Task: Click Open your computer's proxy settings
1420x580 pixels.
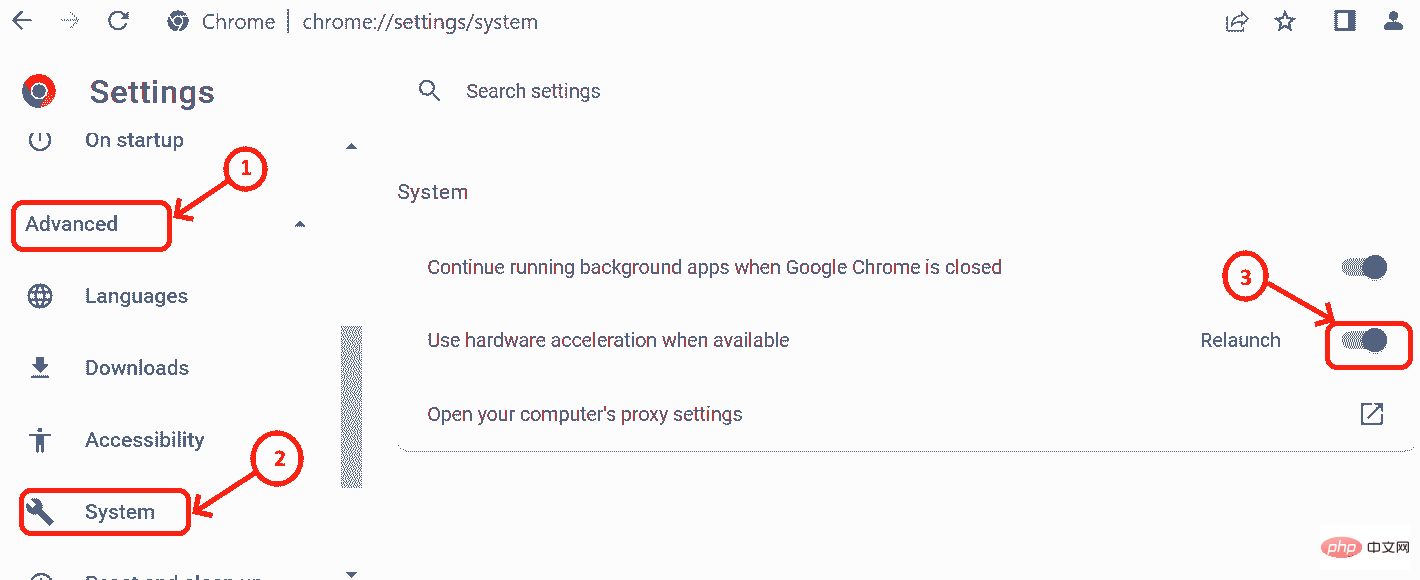Action: [585, 413]
